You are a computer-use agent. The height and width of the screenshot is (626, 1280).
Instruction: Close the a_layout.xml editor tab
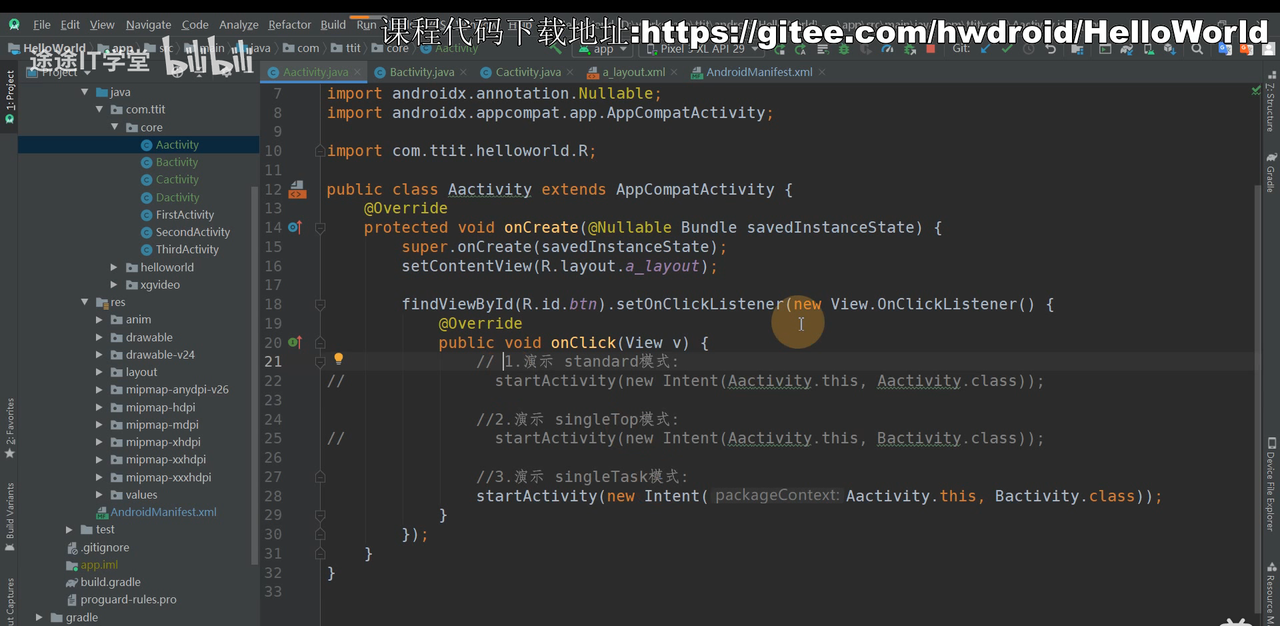pyautogui.click(x=675, y=72)
